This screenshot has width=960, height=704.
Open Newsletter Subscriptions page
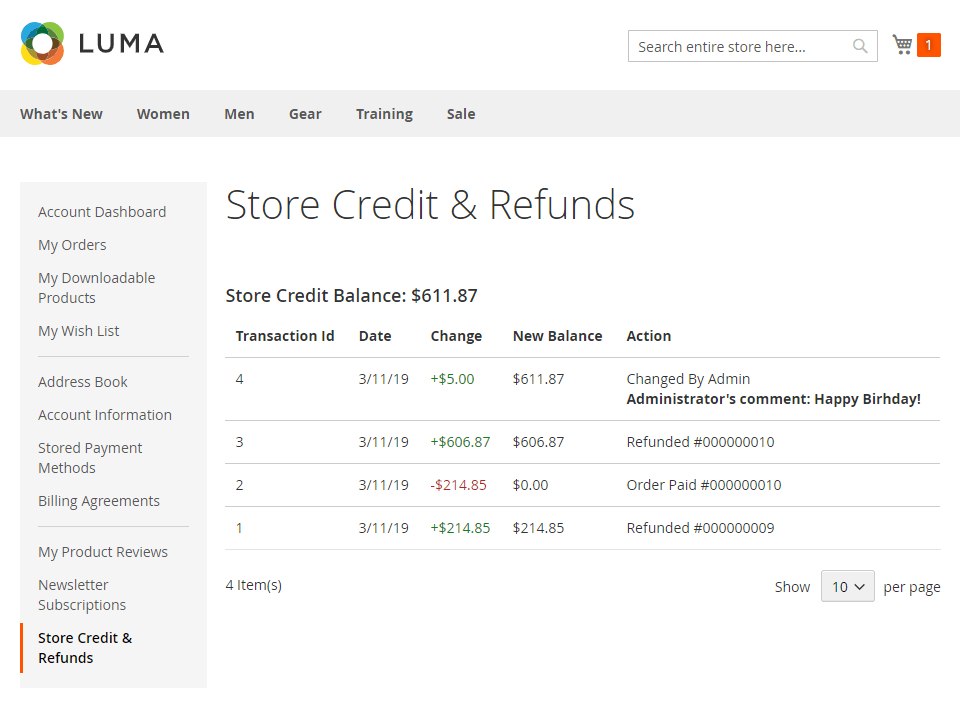click(82, 595)
